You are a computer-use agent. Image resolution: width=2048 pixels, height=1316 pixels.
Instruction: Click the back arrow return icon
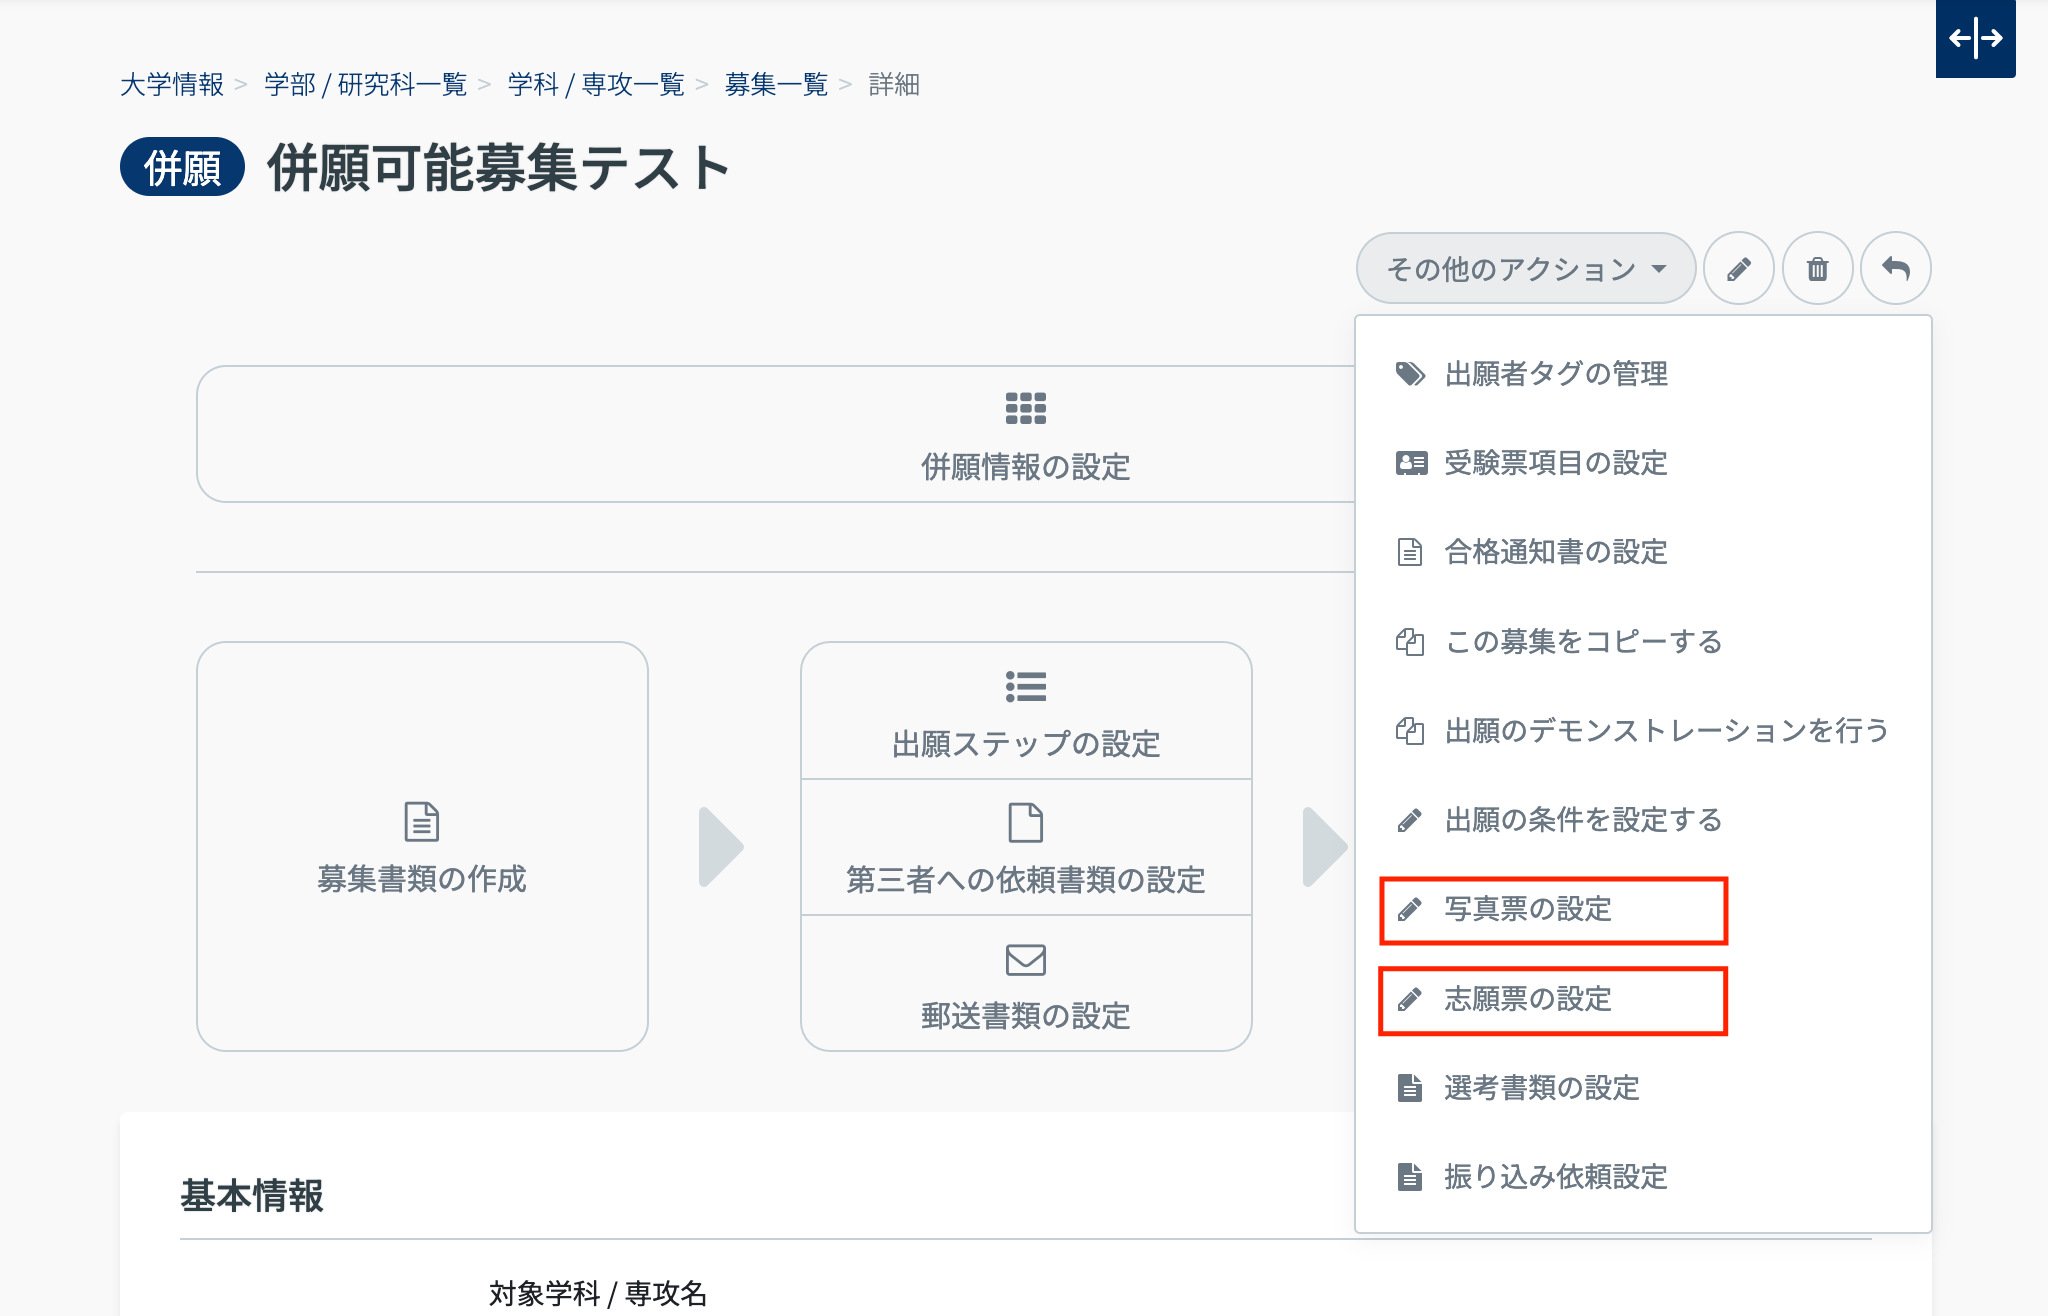1895,269
